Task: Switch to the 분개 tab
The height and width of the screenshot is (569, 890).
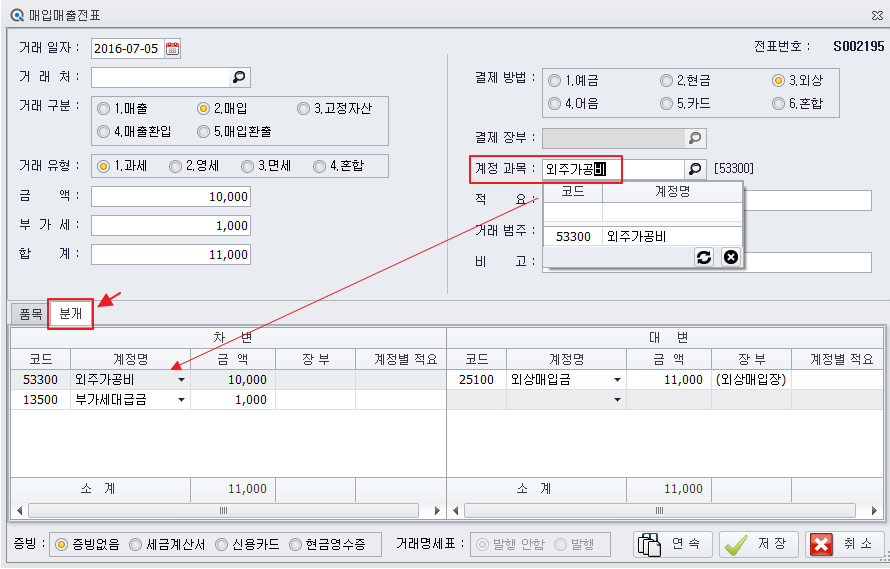Action: tap(70, 313)
